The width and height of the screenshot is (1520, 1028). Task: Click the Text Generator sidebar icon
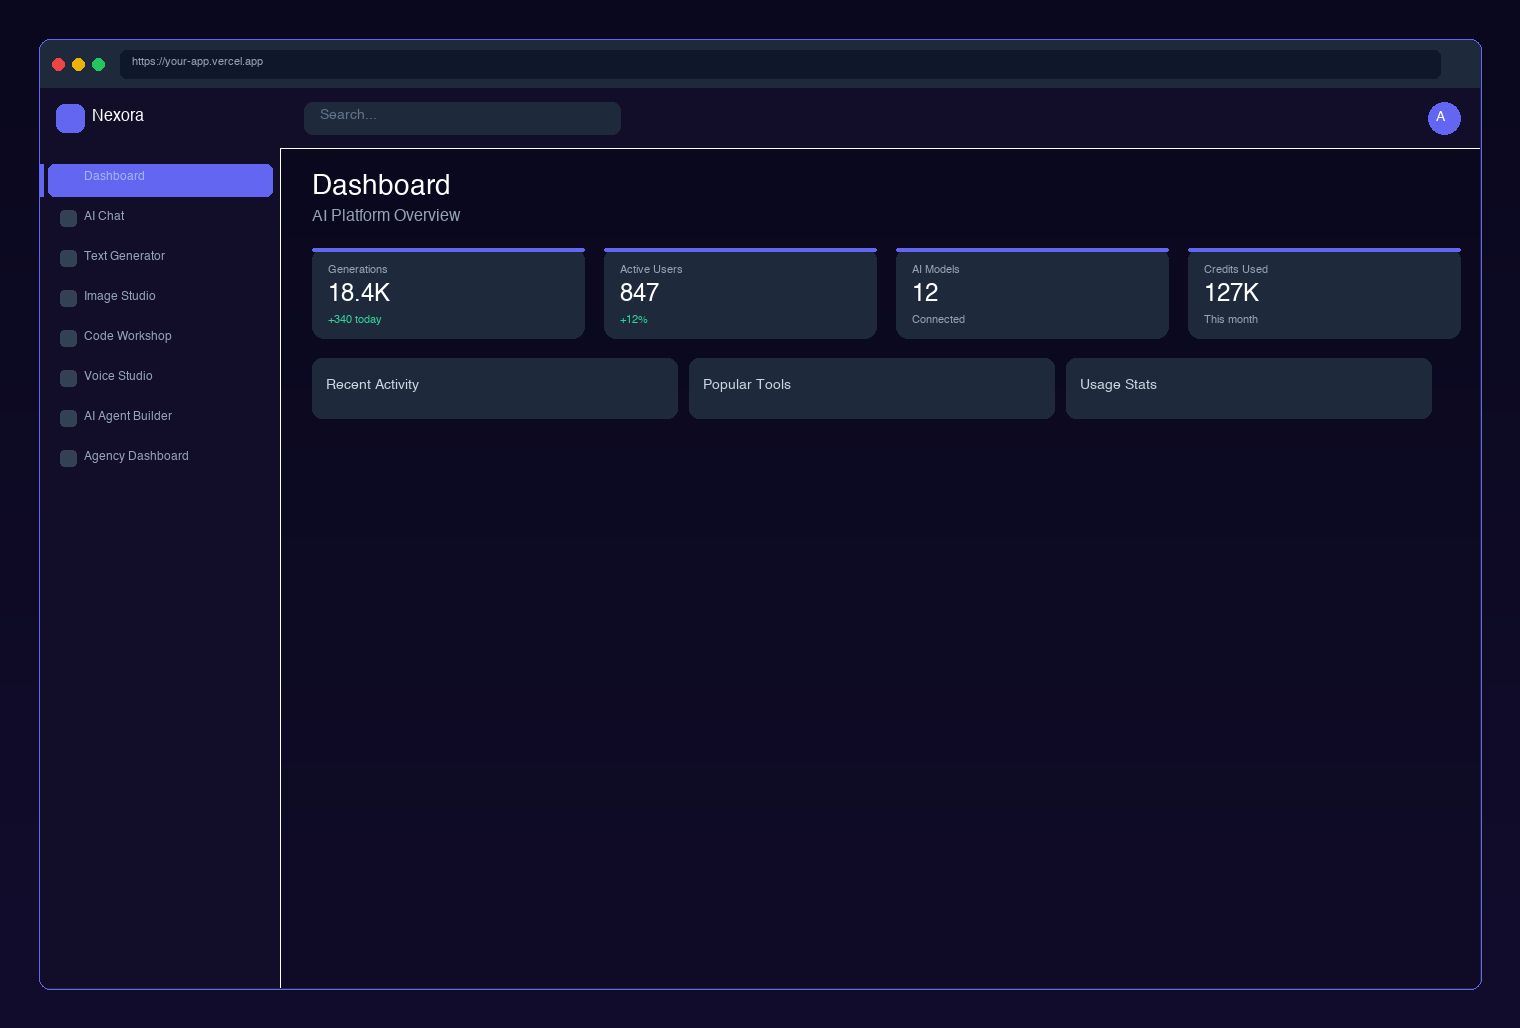coord(68,258)
